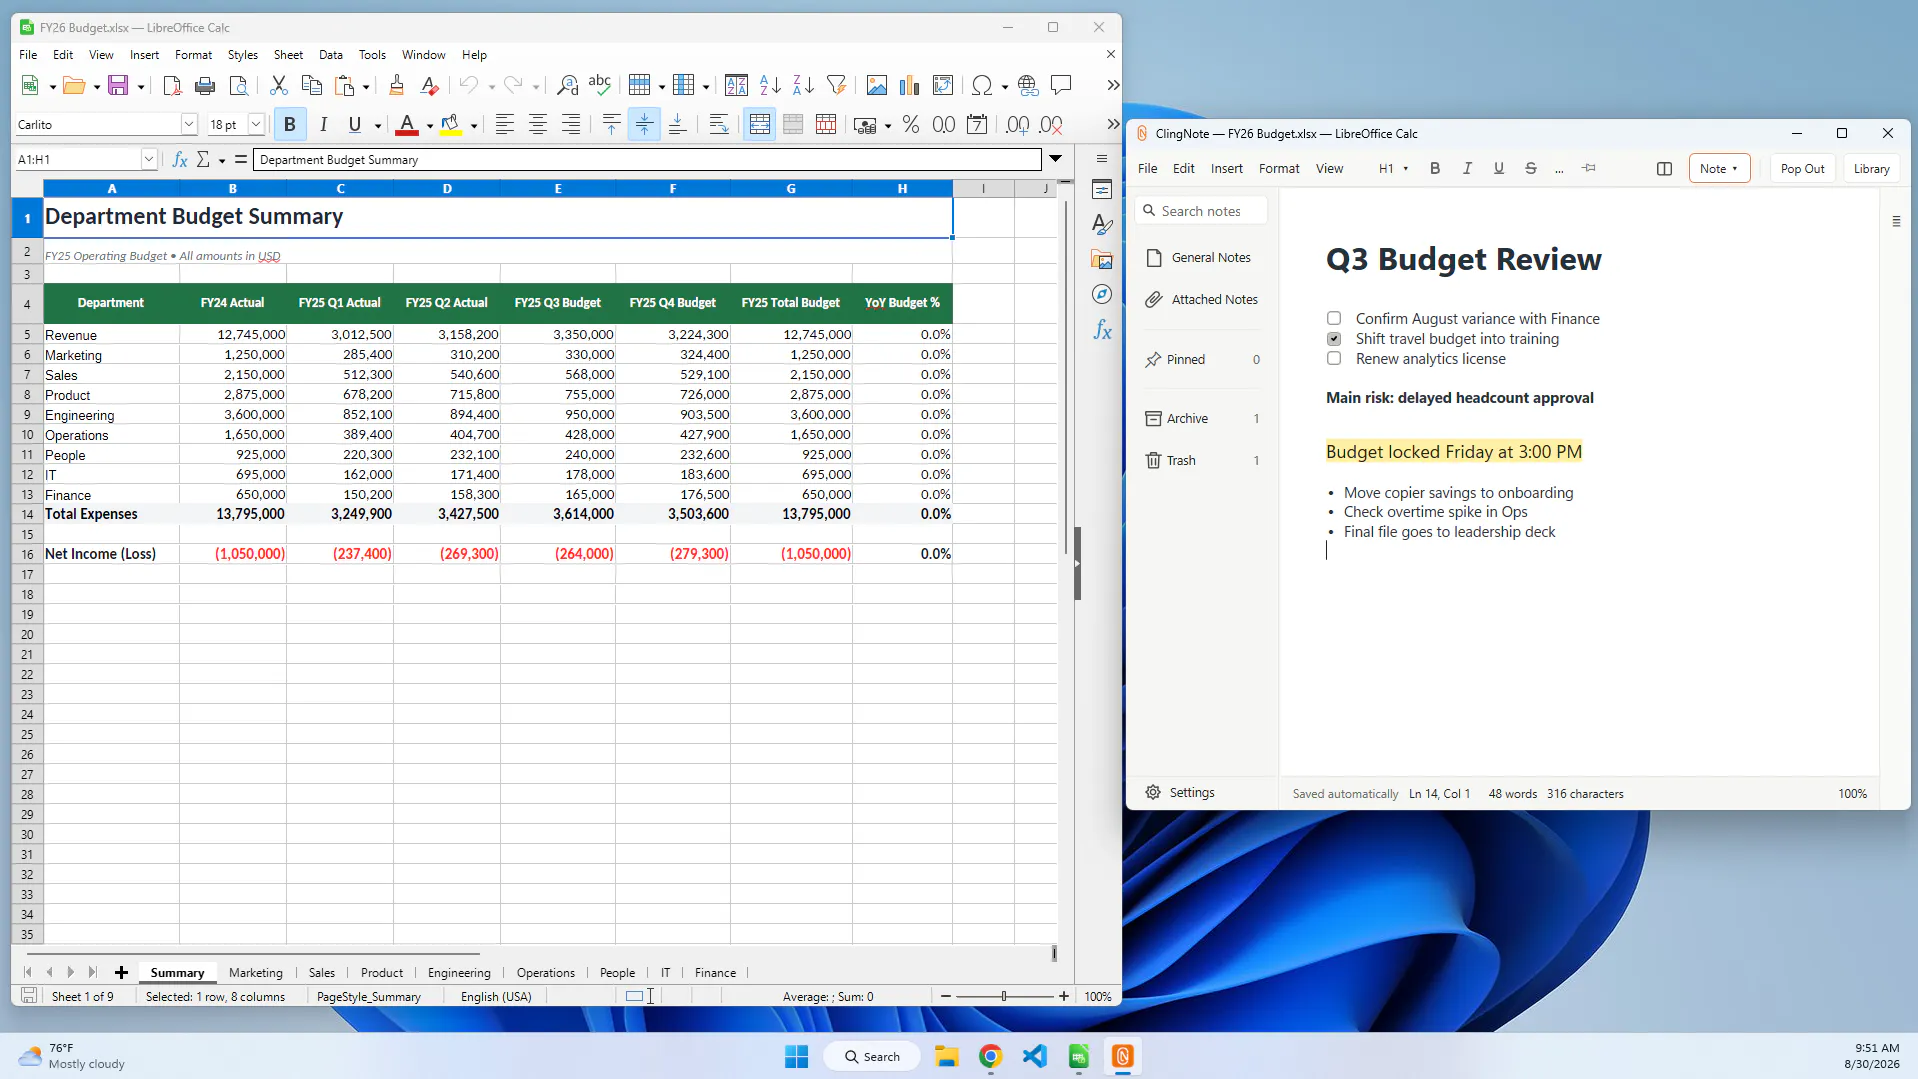The height and width of the screenshot is (1079, 1918).
Task: Open the background color dropdown arrow
Action: (x=474, y=126)
